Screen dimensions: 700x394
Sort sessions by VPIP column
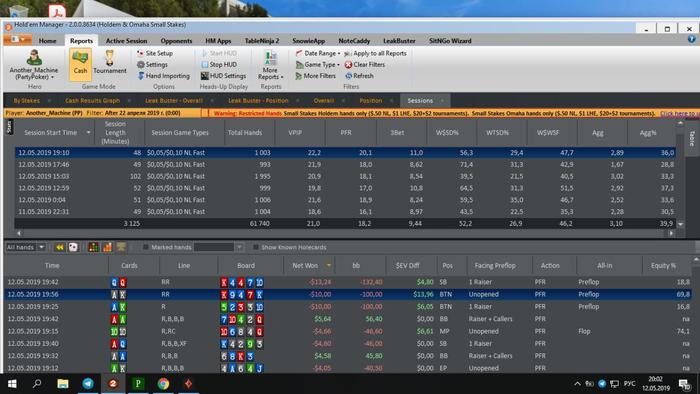point(295,133)
